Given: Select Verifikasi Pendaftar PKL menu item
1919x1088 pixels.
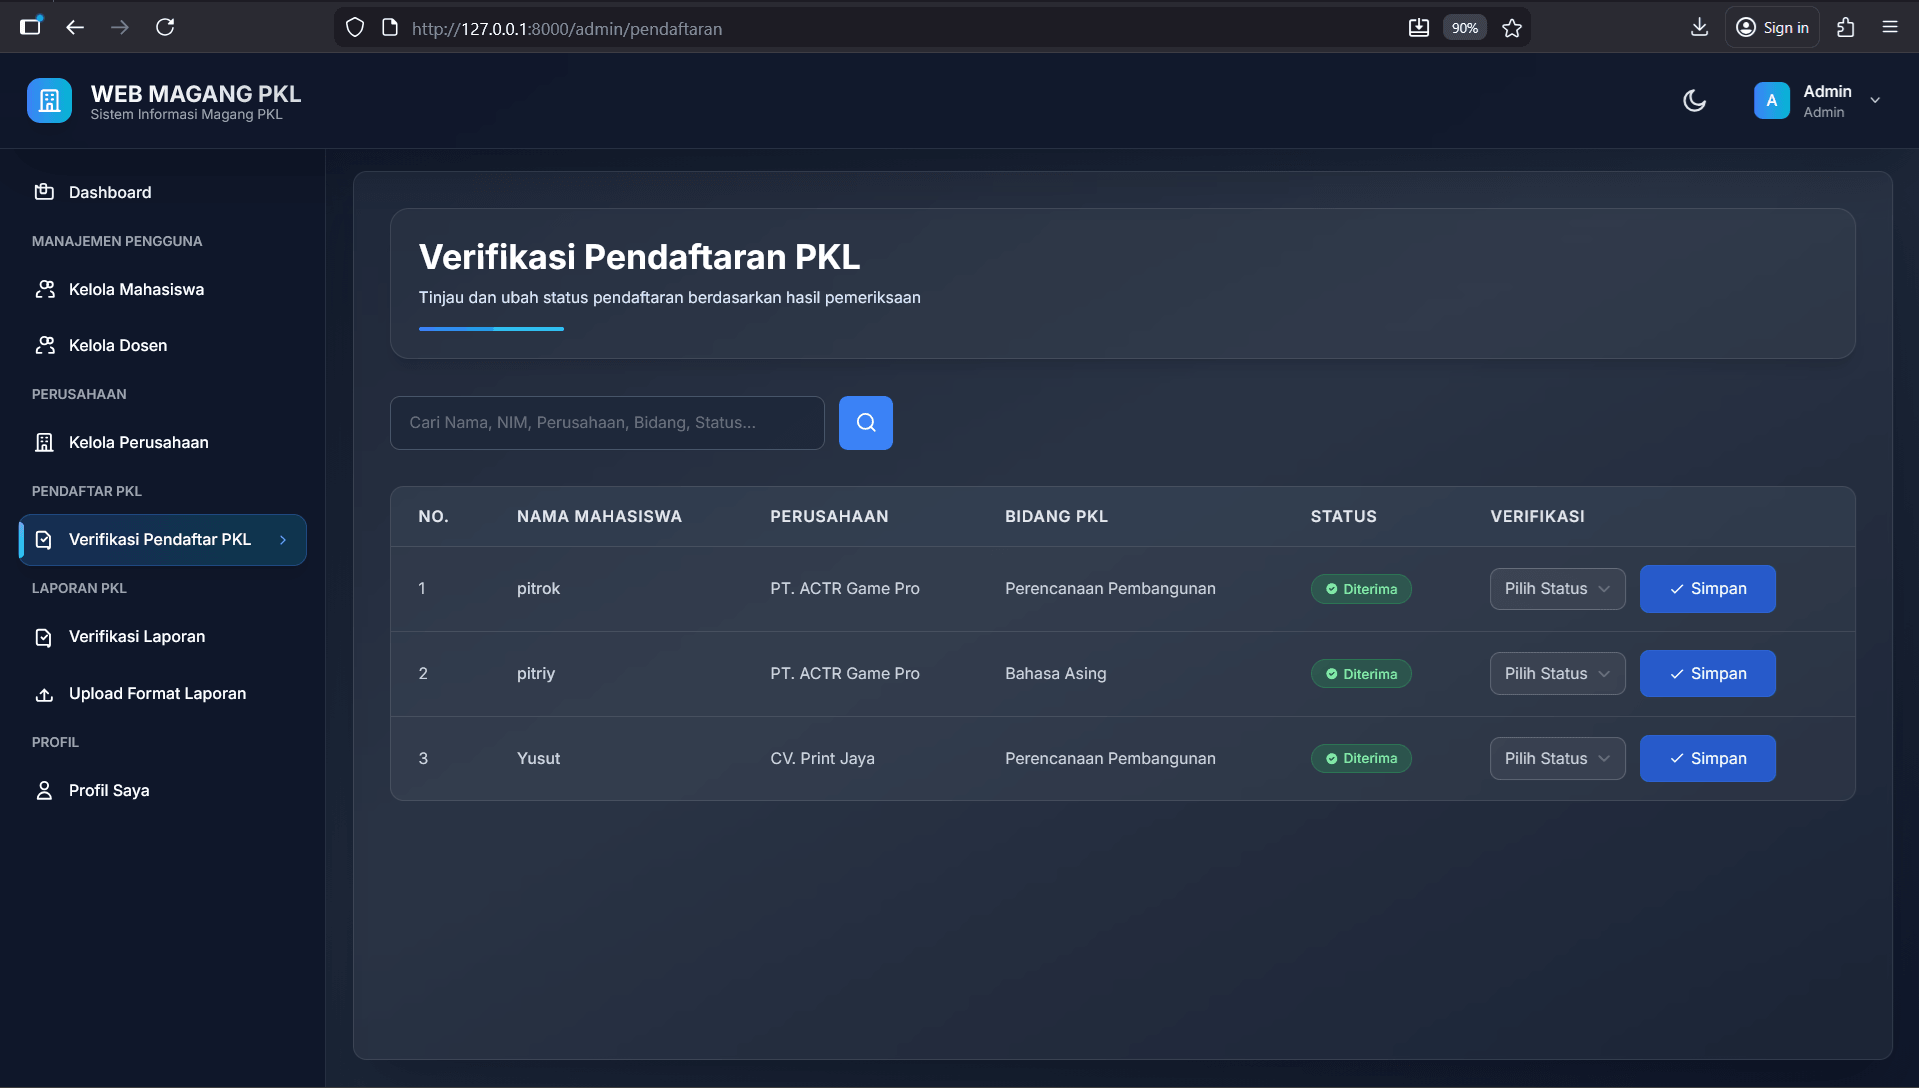Looking at the screenshot, I should click(162, 540).
